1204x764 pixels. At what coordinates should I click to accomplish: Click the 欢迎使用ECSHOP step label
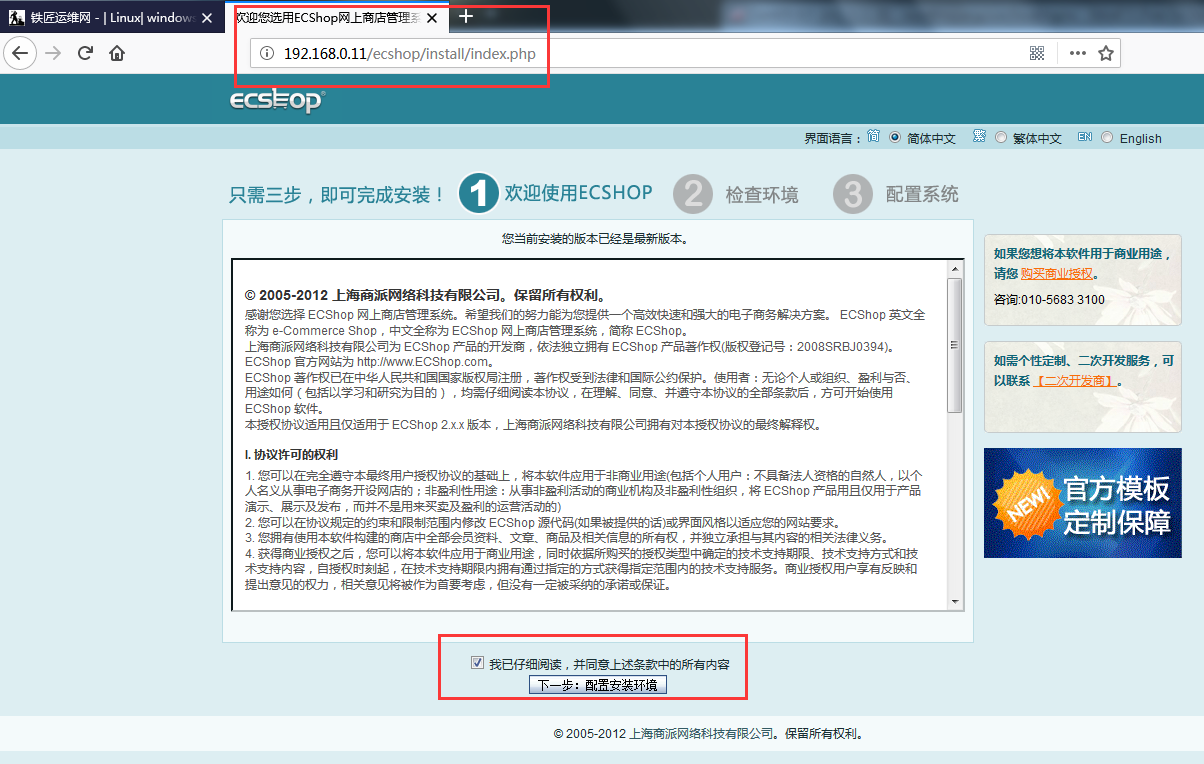[578, 193]
